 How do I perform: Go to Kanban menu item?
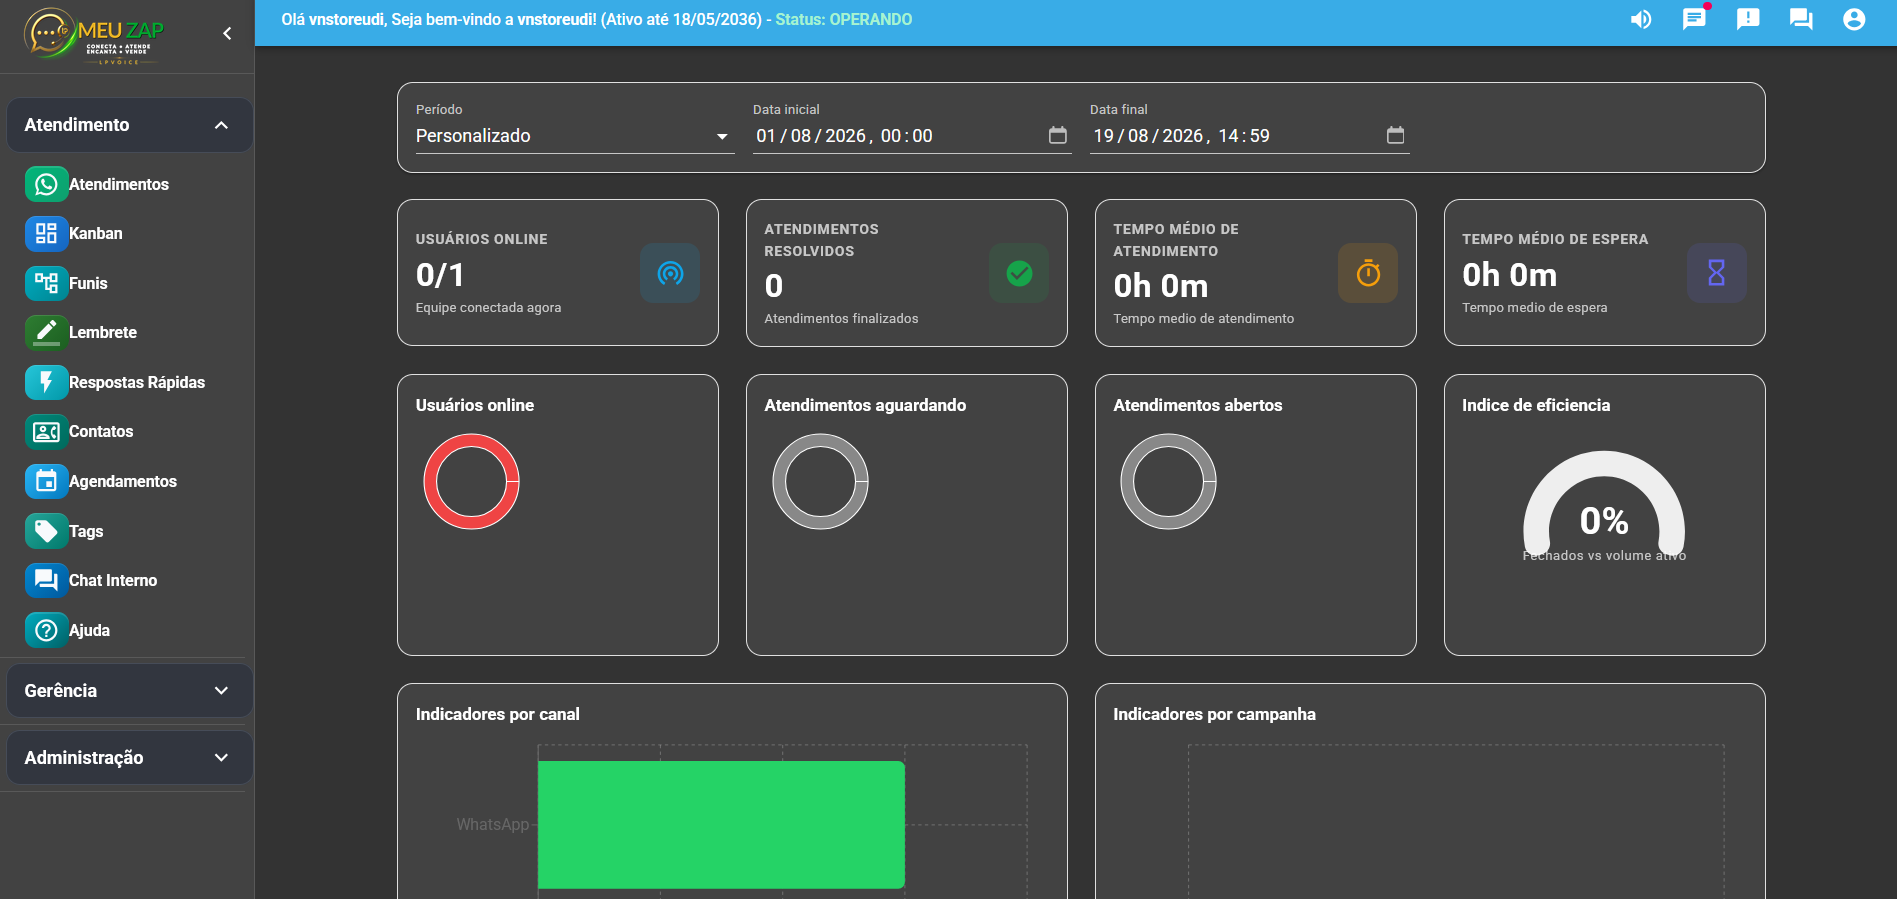(96, 233)
